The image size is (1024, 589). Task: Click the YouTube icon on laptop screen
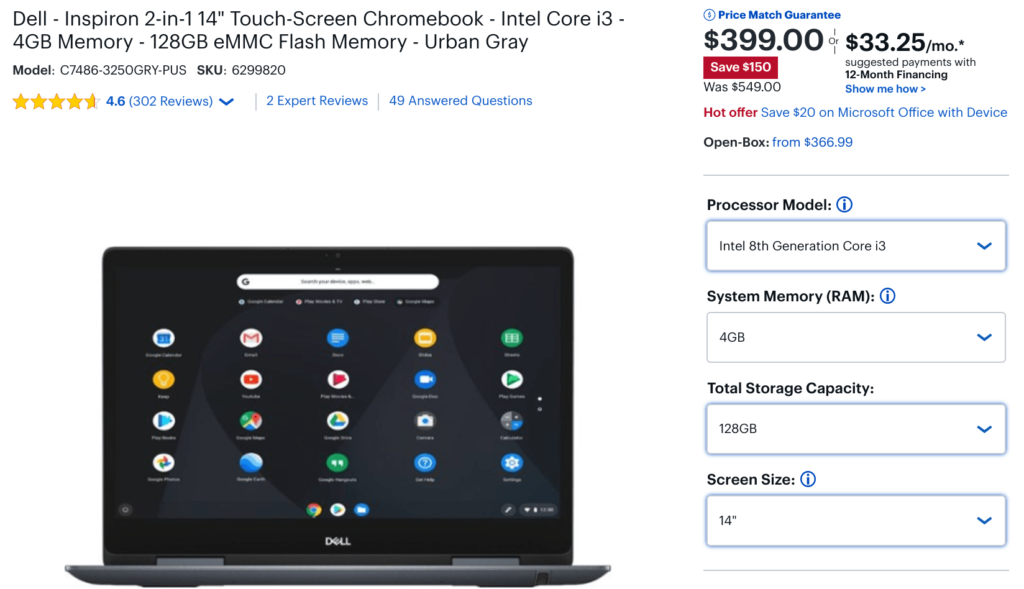click(x=251, y=379)
